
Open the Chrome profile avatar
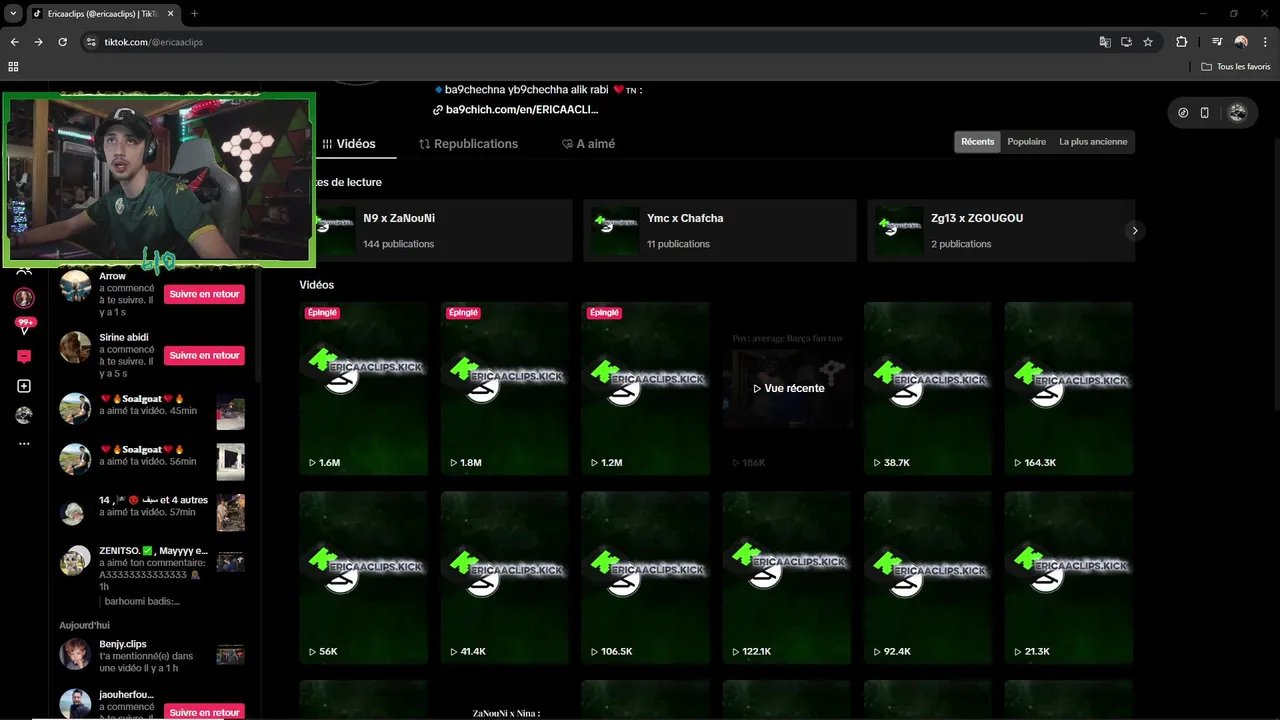tap(1241, 42)
